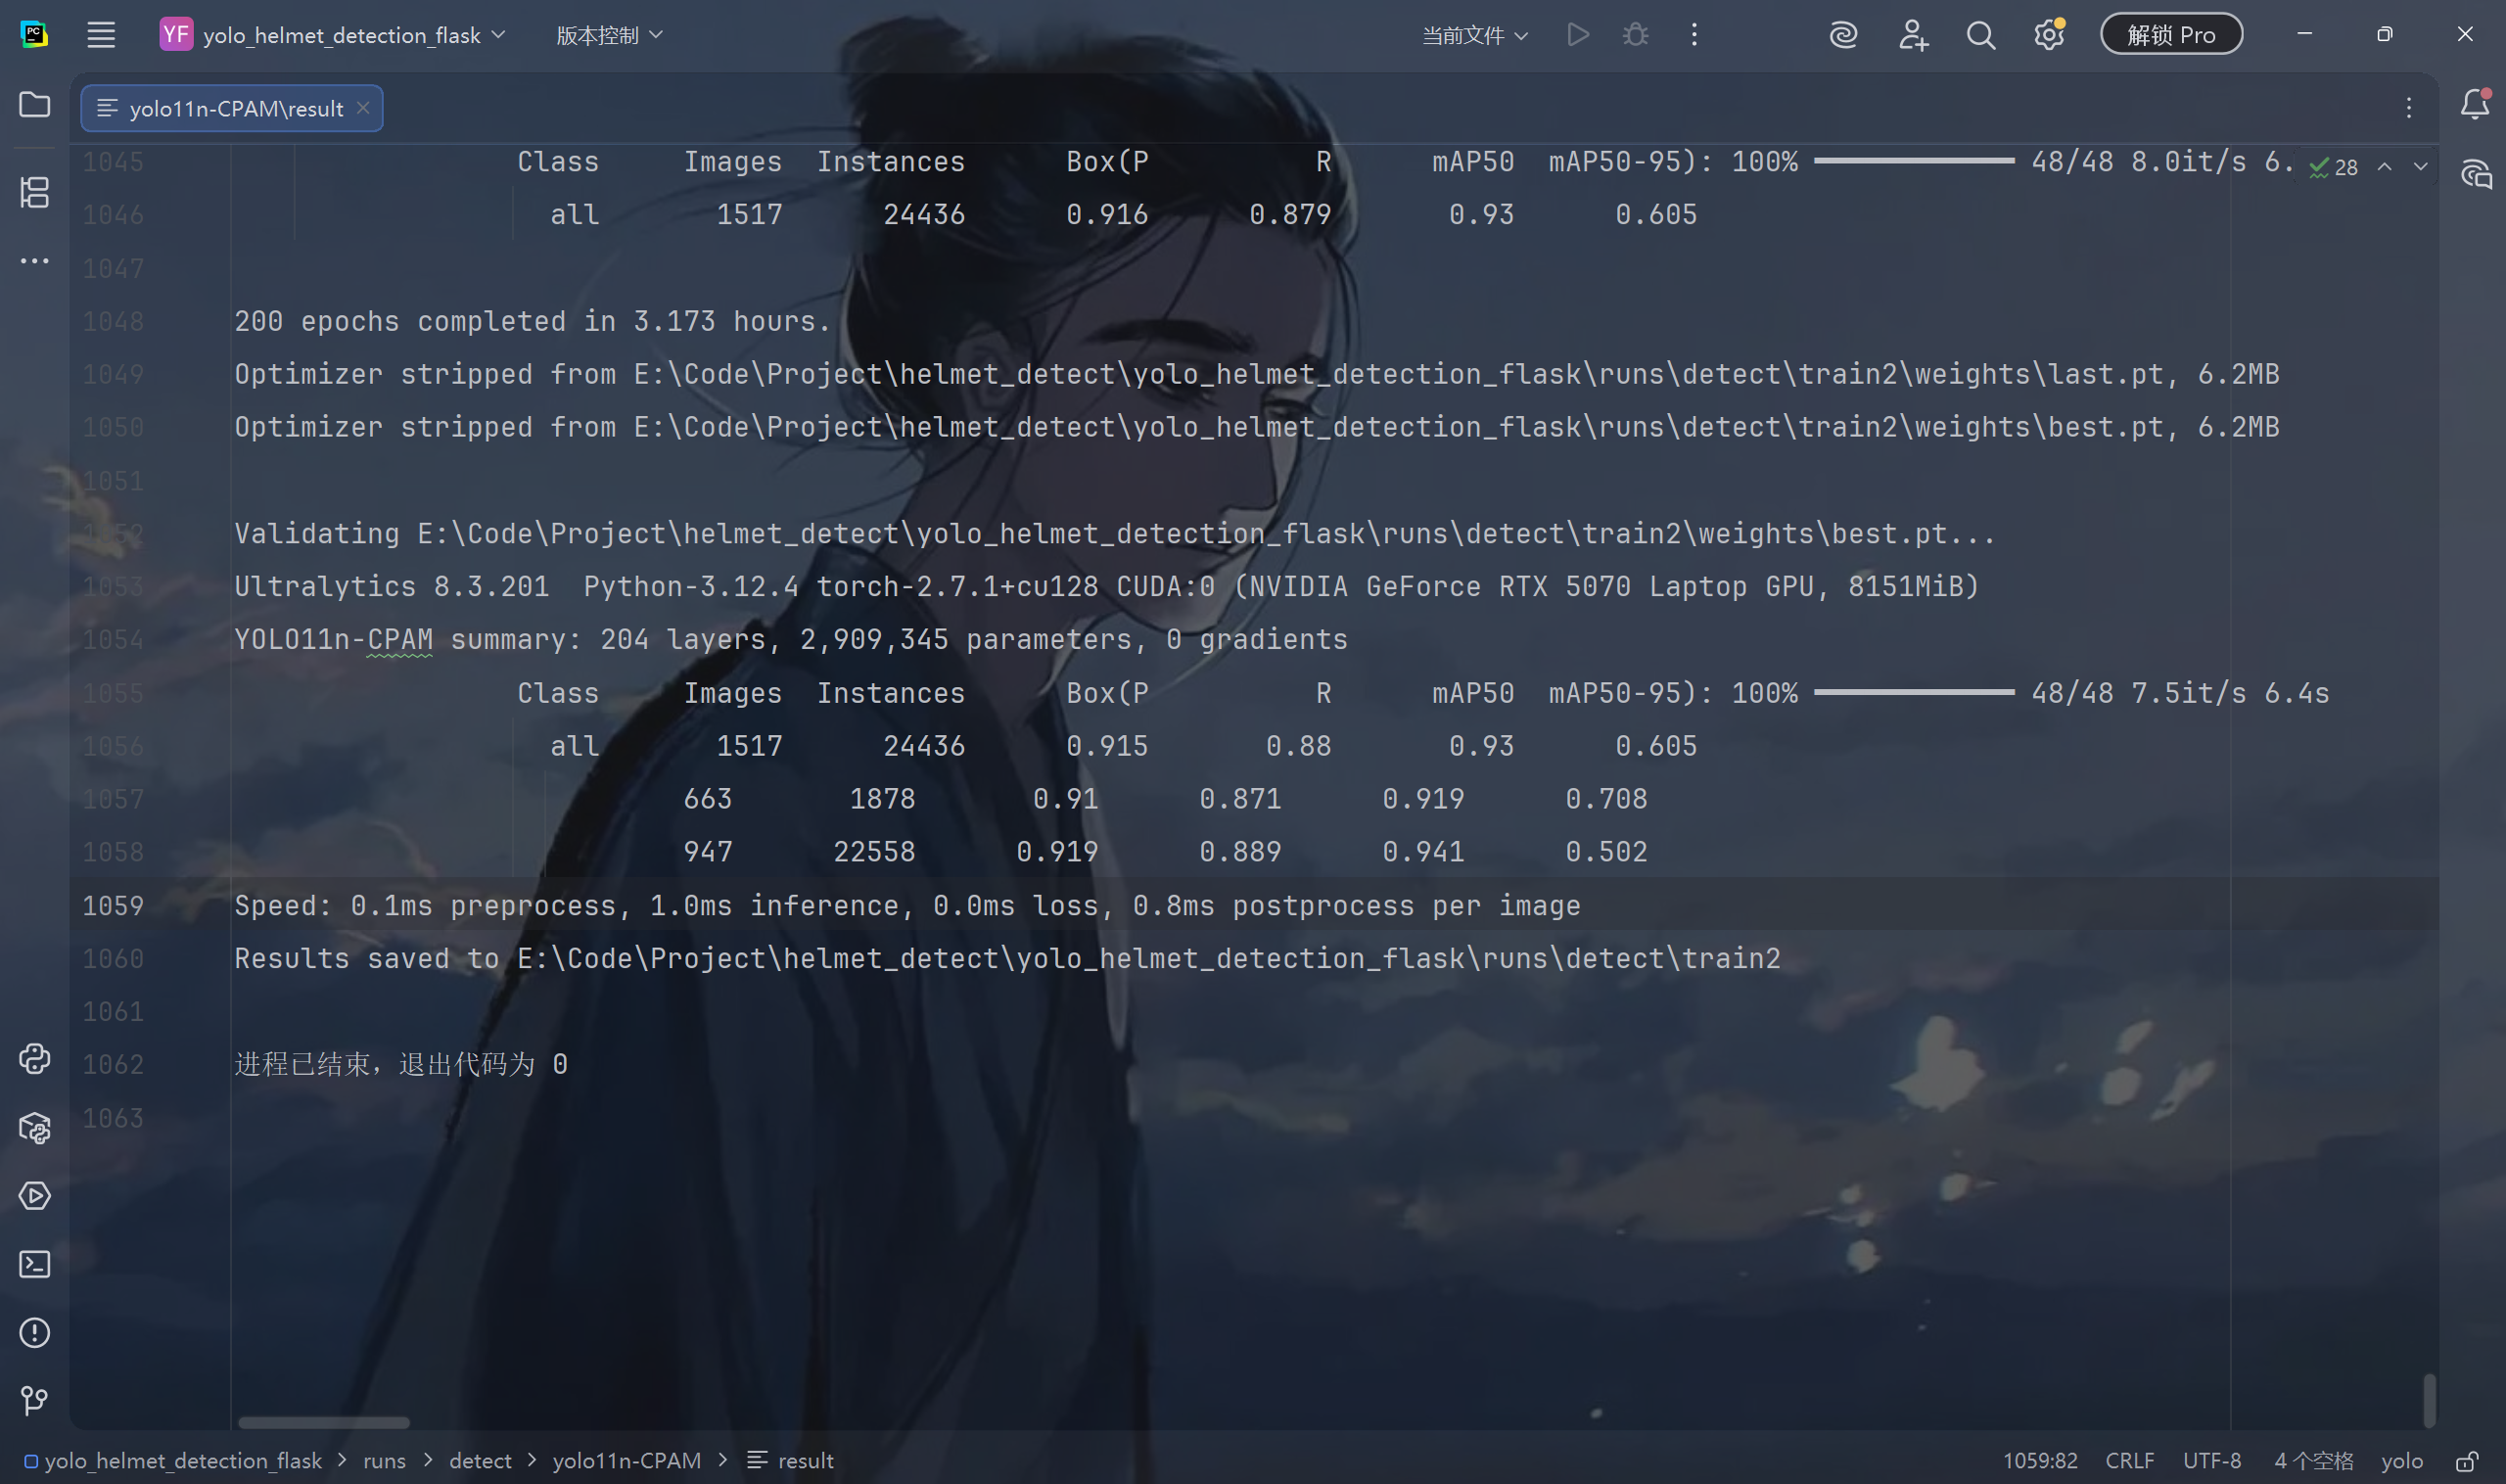Open the yolo Python interpreter selector
2506x1484 pixels.
coord(2402,1461)
